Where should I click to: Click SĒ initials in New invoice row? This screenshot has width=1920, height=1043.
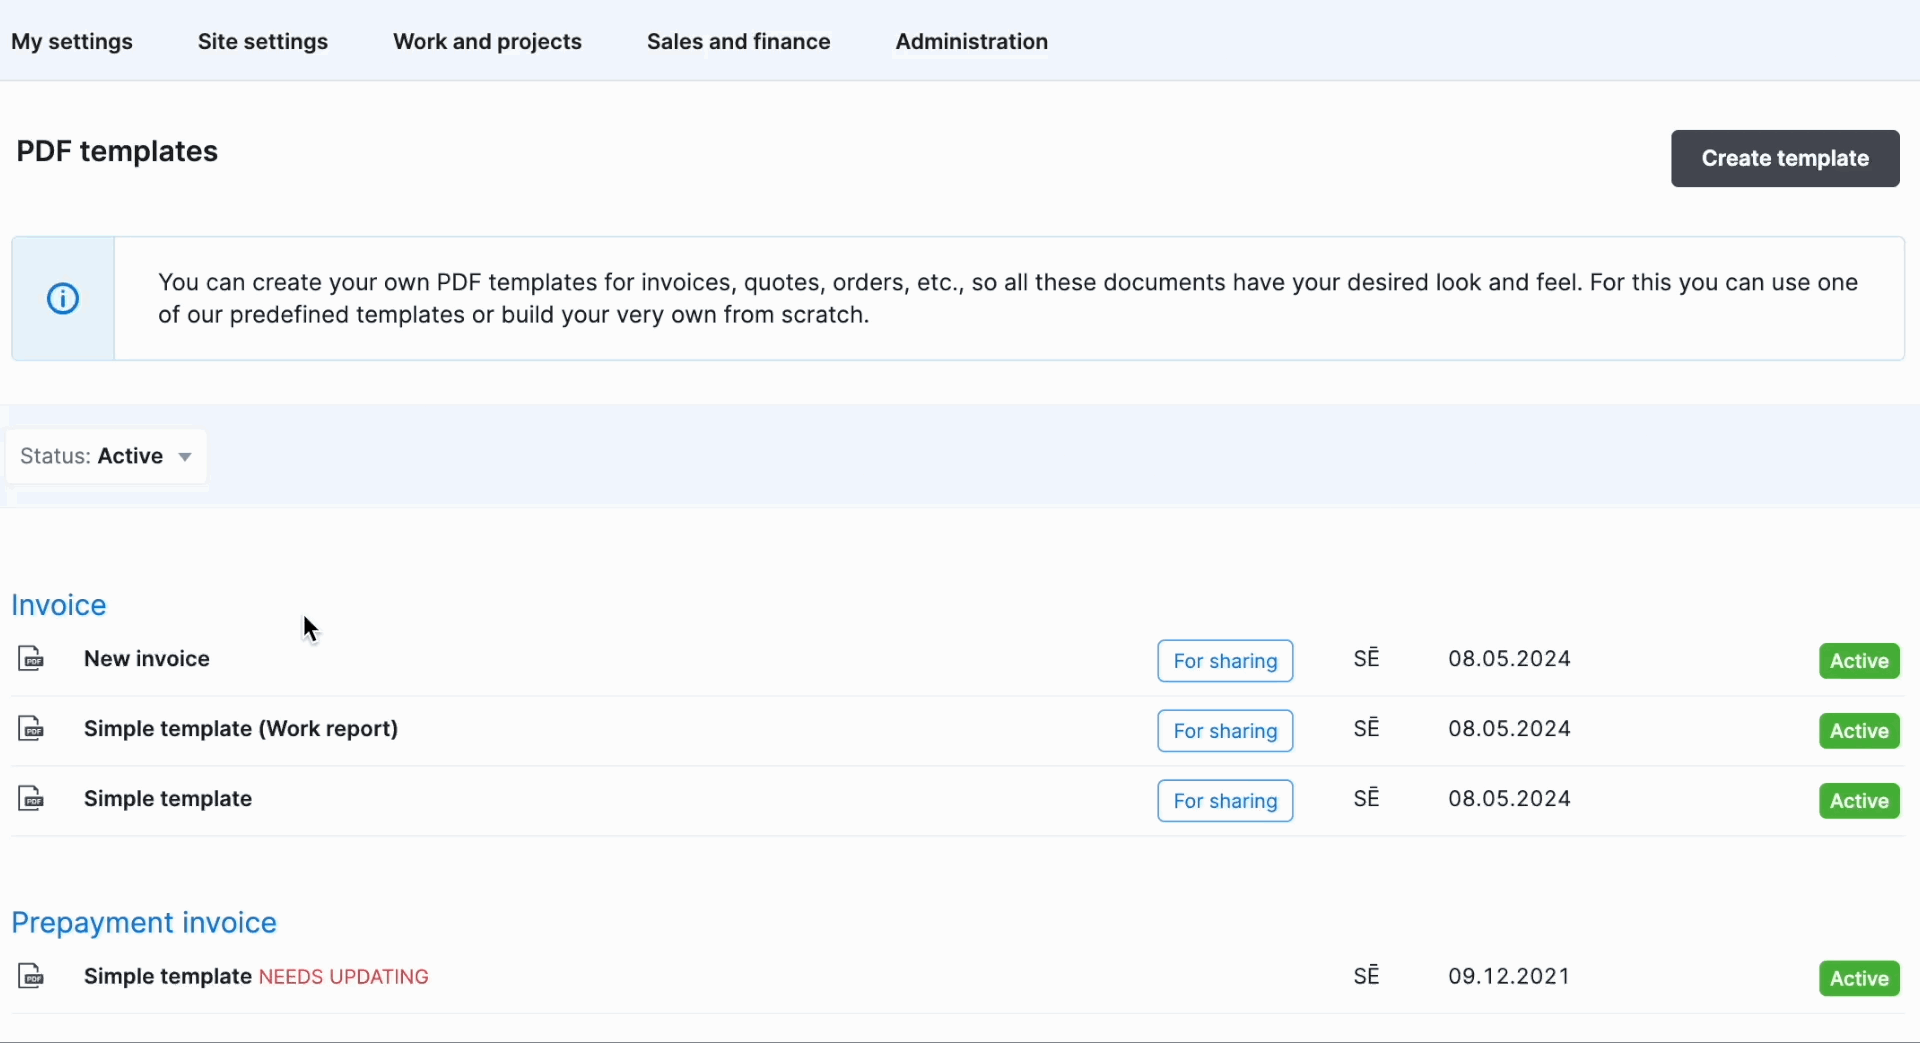pyautogui.click(x=1367, y=658)
